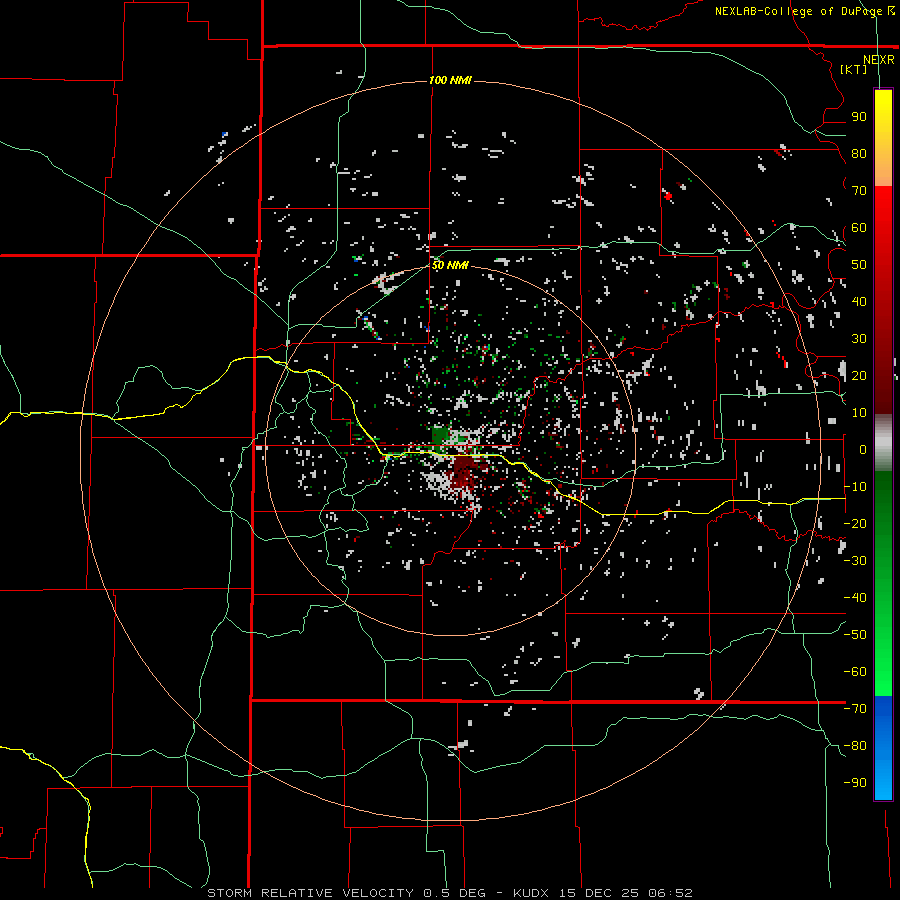
Task: Click the 0 value on velocity scale
Action: click(x=863, y=450)
